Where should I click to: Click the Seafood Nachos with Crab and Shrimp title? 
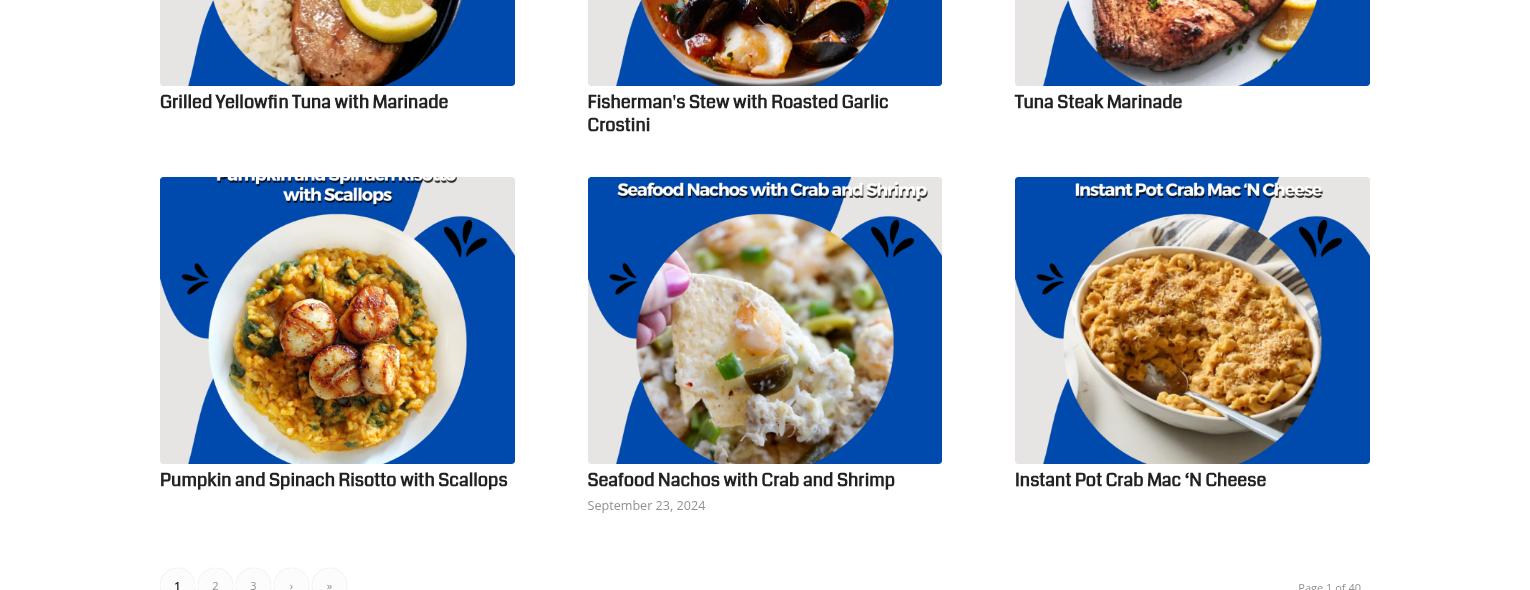[741, 480]
